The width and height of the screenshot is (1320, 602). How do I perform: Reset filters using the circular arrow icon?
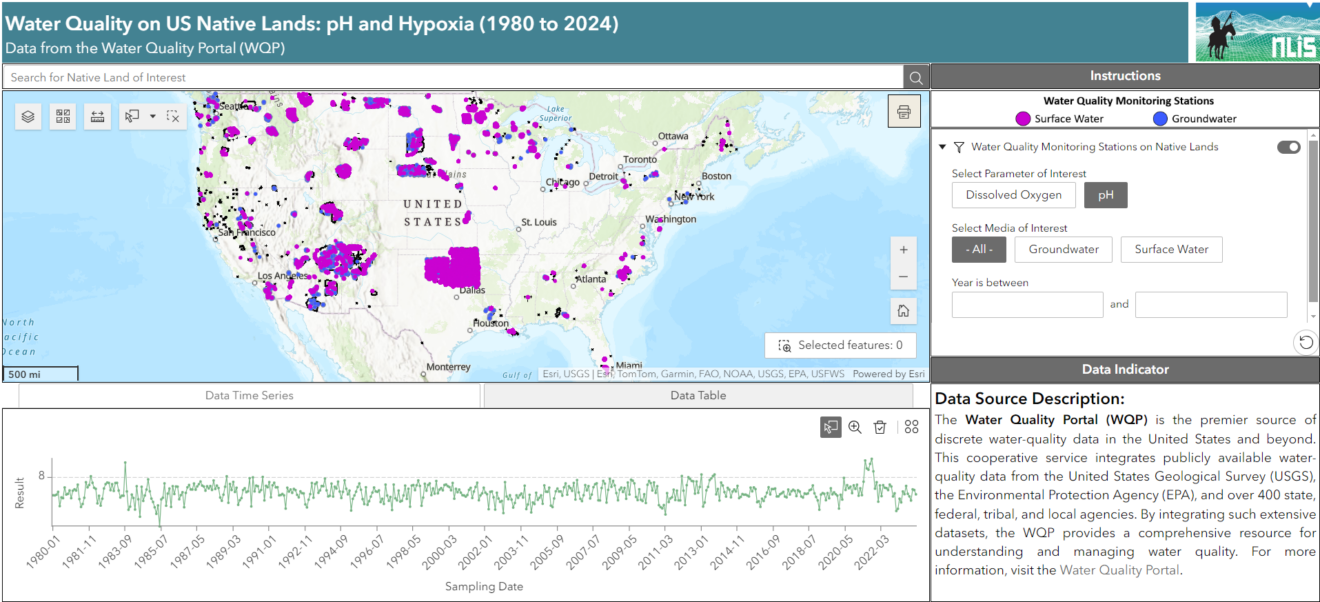(1306, 342)
